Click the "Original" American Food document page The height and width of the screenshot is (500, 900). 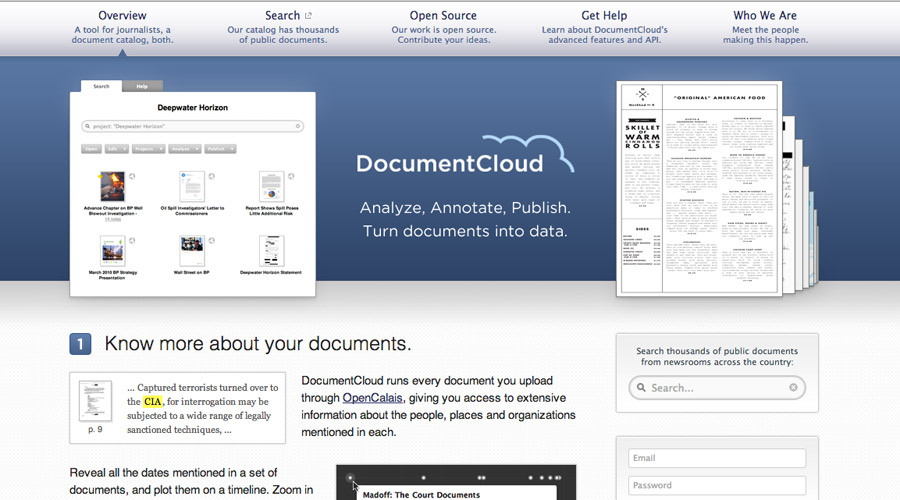click(699, 189)
